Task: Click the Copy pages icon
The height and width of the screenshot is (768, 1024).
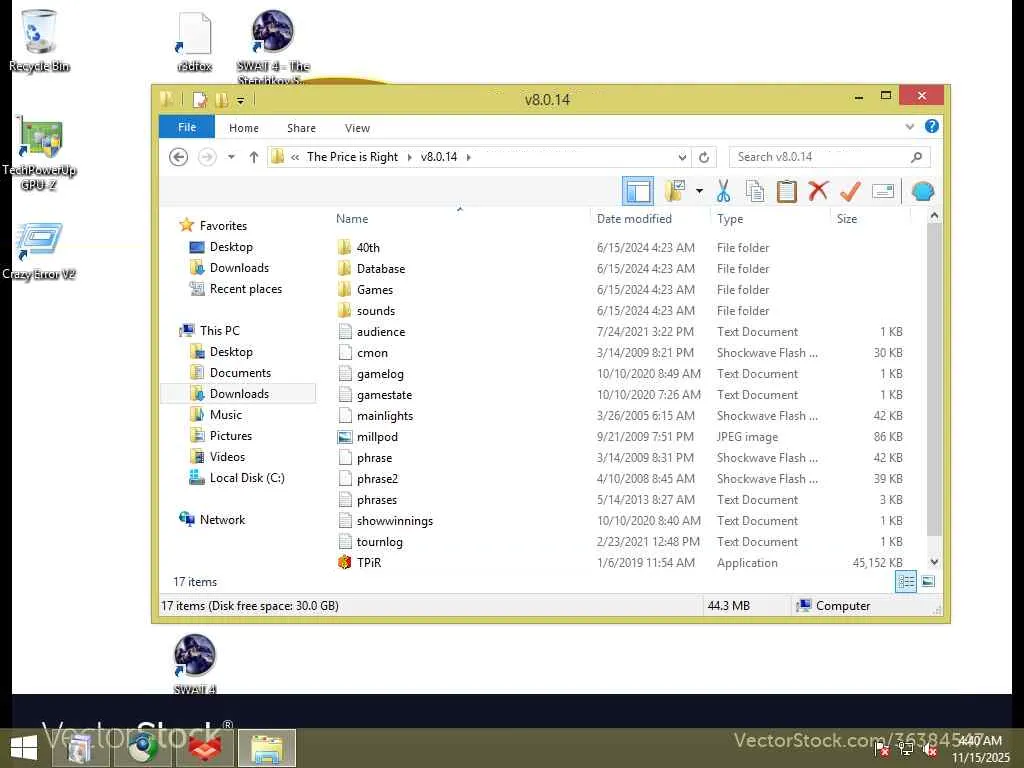Action: point(755,191)
